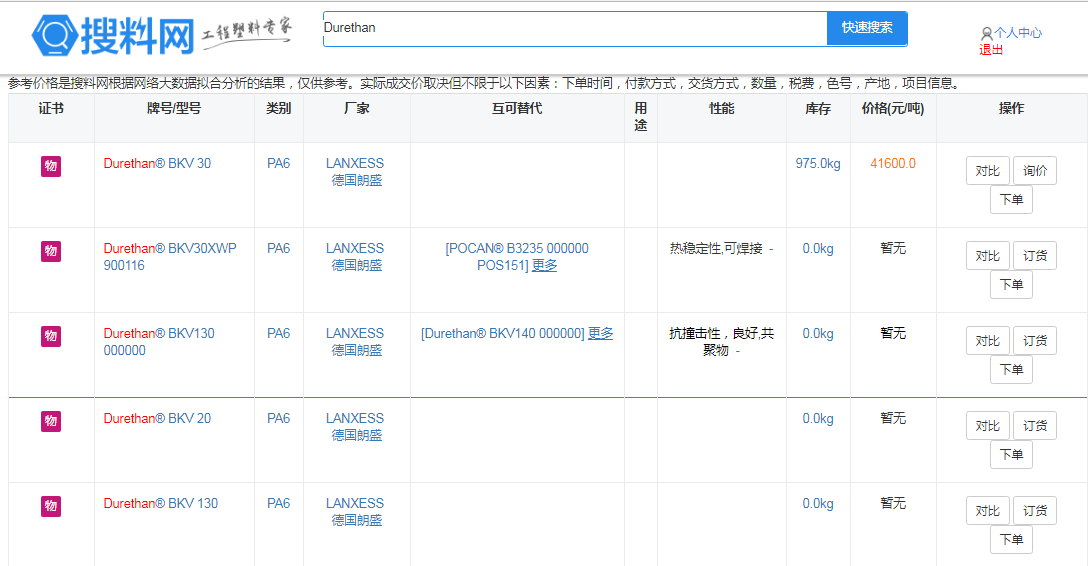Open POCAN B3235 000000 substitute link
This screenshot has height=566, width=1088.
tap(517, 248)
